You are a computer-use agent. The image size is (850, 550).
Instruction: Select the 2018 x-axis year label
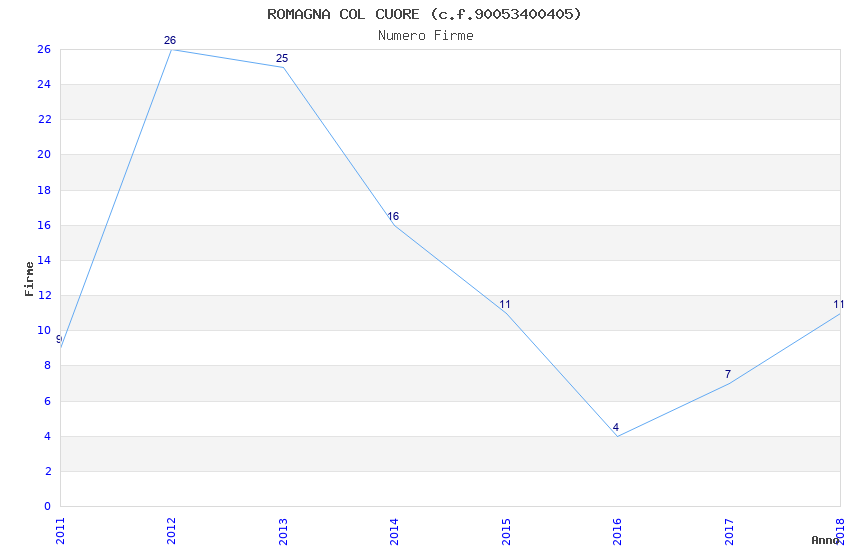point(840,531)
